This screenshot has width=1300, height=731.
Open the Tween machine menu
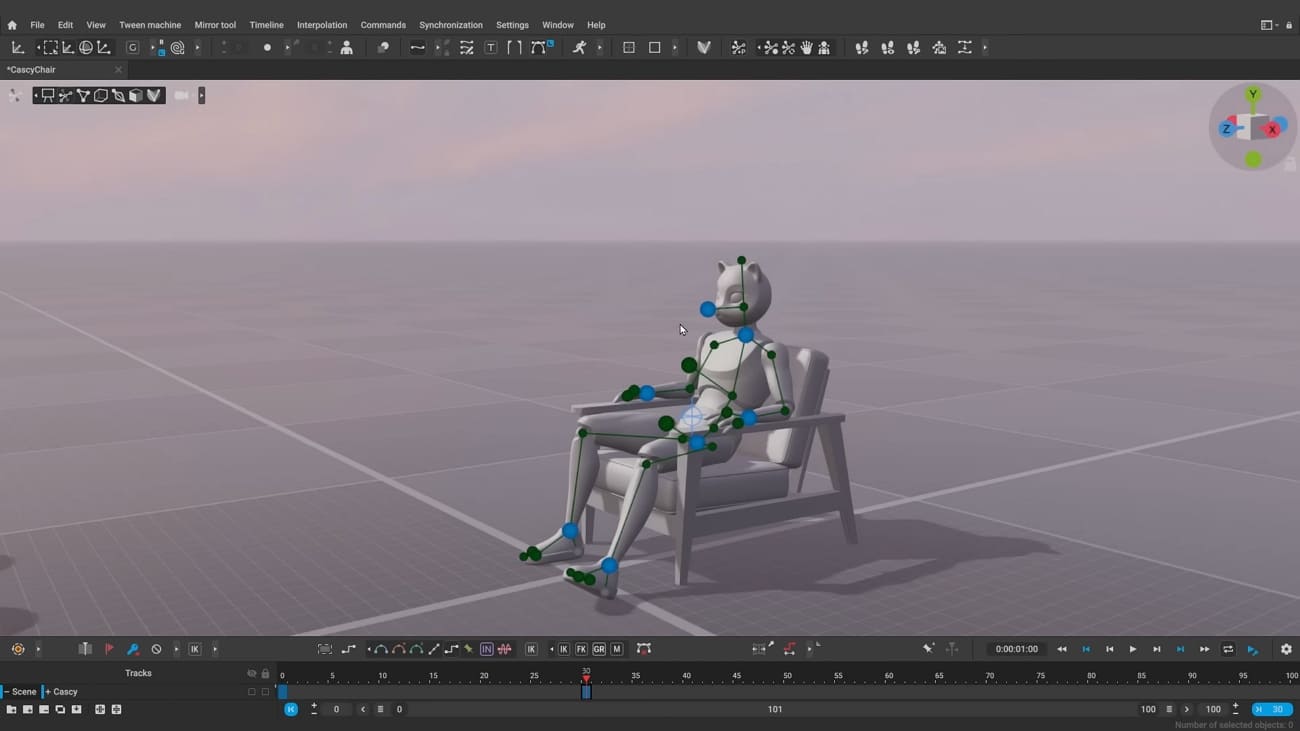(150, 24)
